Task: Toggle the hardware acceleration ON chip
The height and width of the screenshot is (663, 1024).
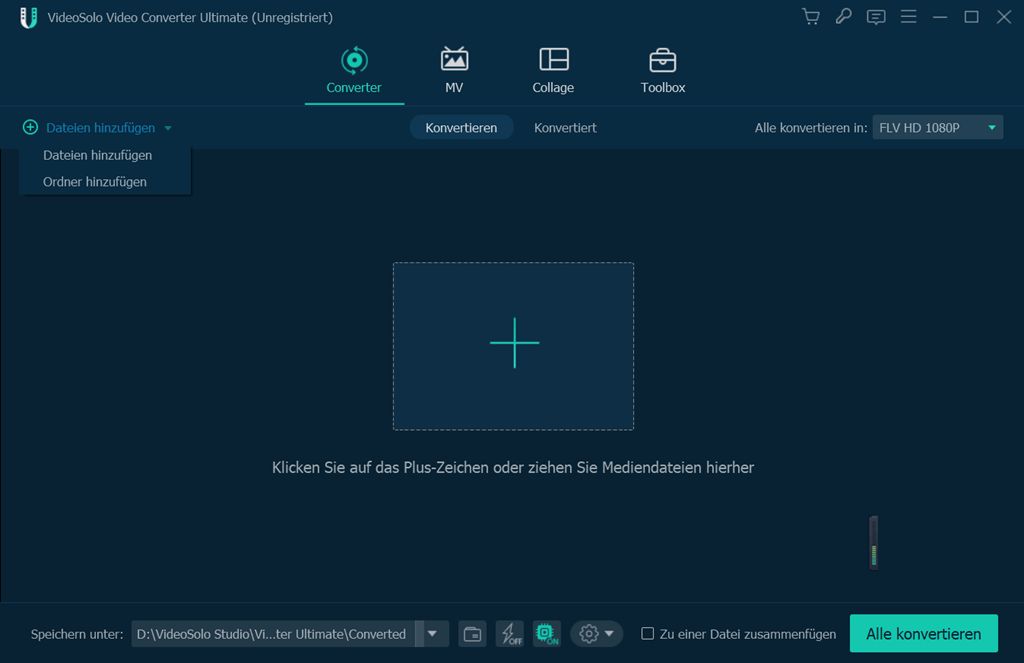Action: coord(547,633)
